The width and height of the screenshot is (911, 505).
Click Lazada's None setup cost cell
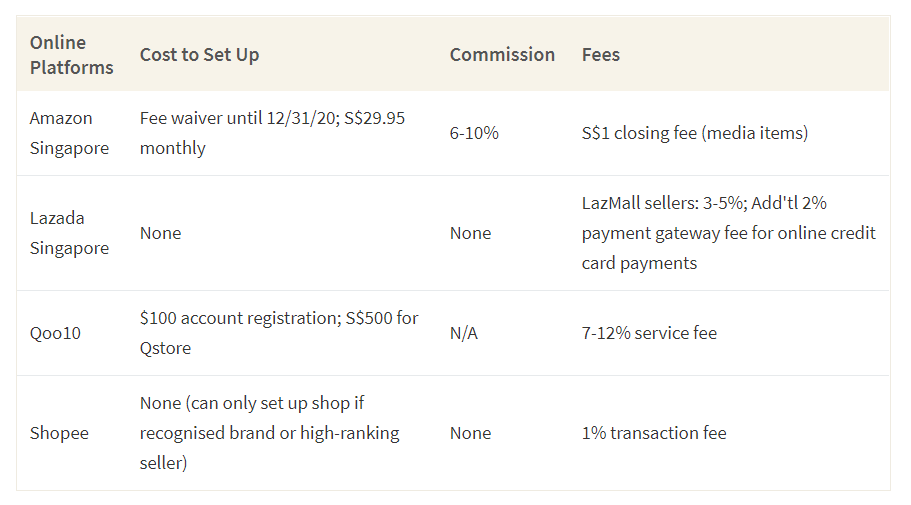click(160, 233)
